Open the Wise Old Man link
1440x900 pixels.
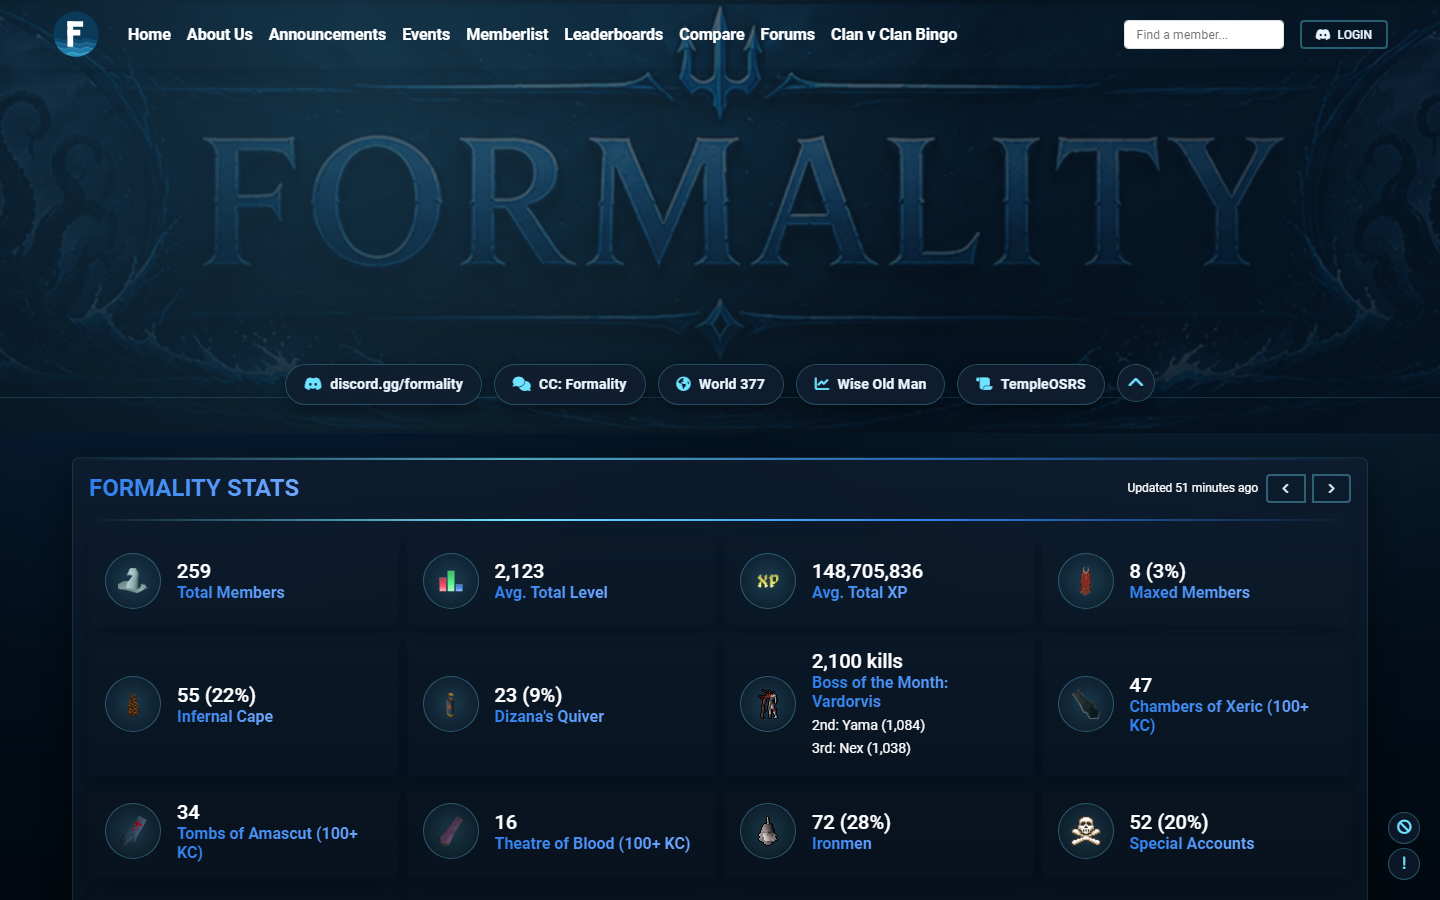[x=870, y=384]
